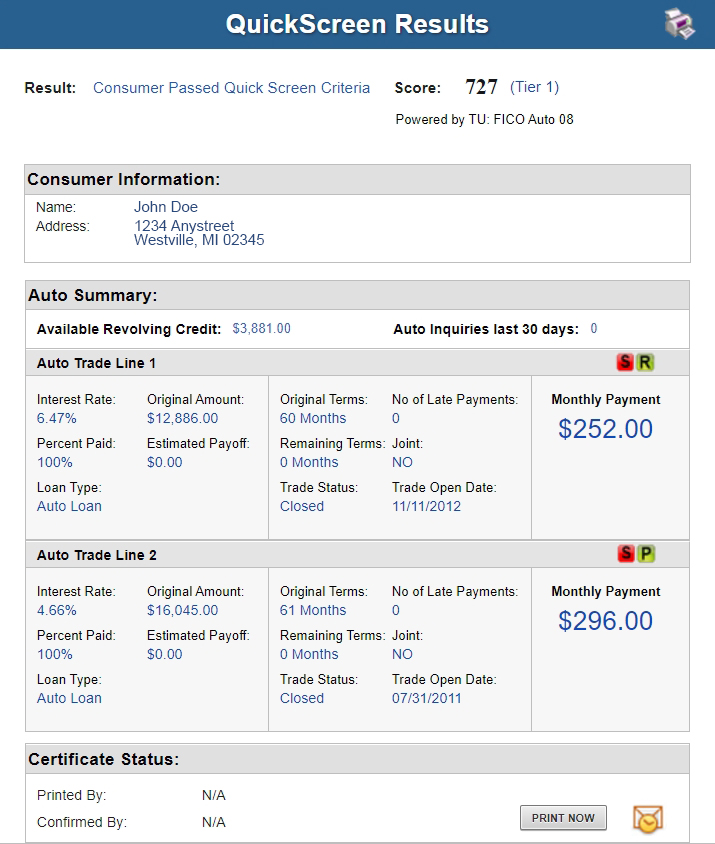Click the orange email envelope icon
This screenshot has width=715, height=844.
point(648,819)
